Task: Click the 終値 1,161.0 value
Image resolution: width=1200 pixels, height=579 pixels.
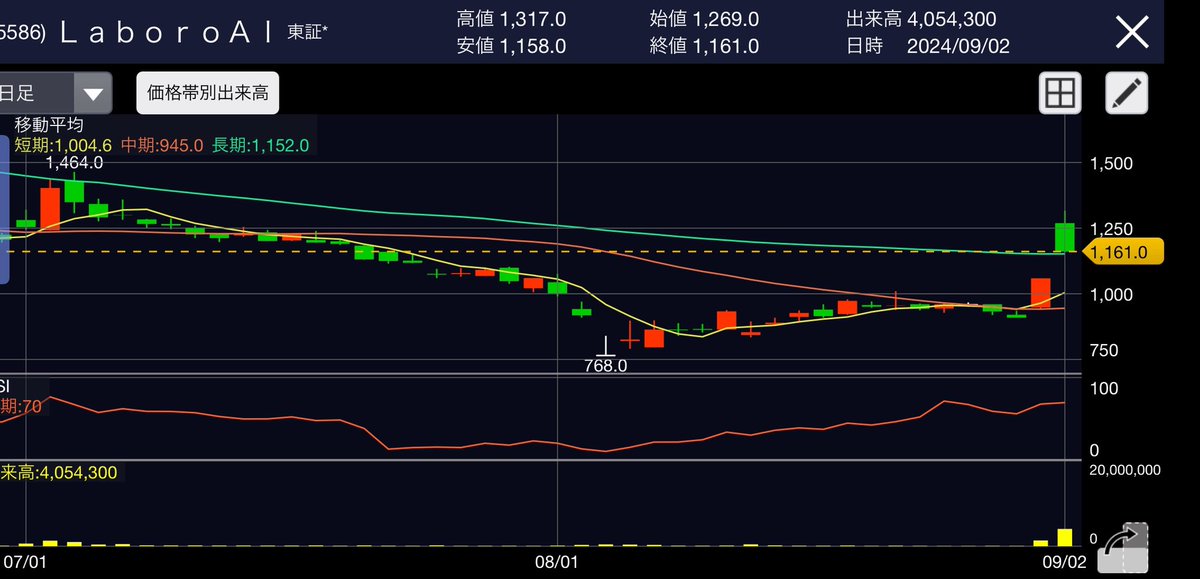Action: (x=704, y=47)
